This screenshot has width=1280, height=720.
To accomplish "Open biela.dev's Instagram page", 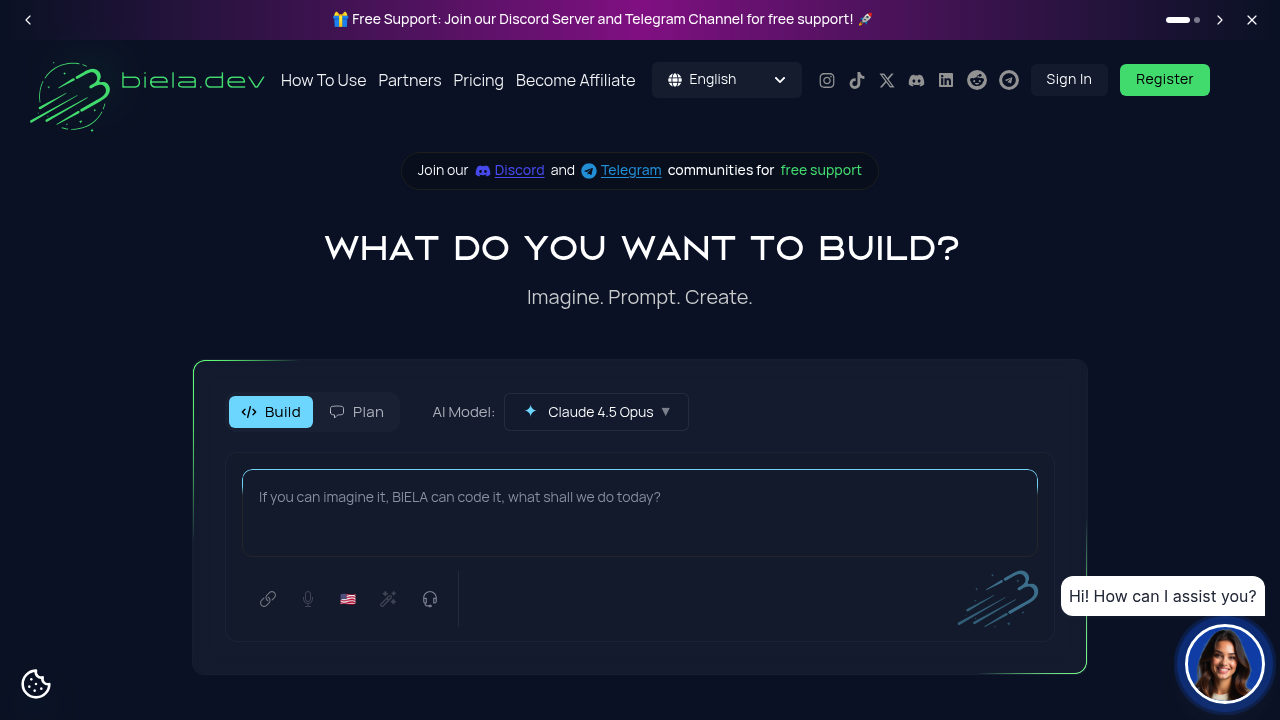I will coord(827,80).
